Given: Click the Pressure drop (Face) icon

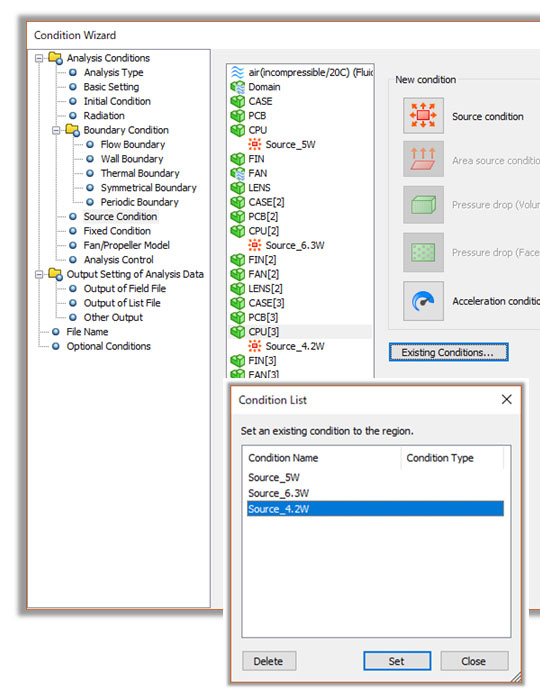Looking at the screenshot, I should 423,252.
